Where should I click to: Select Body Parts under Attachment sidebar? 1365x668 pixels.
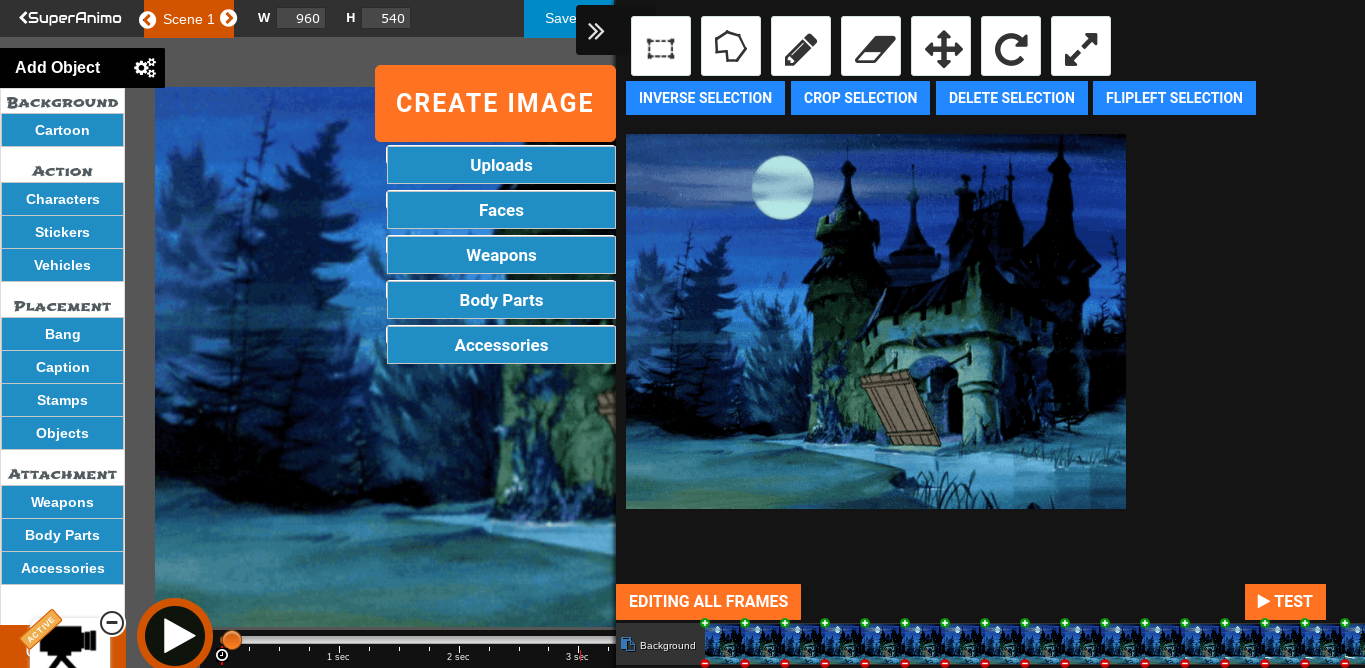tap(62, 535)
